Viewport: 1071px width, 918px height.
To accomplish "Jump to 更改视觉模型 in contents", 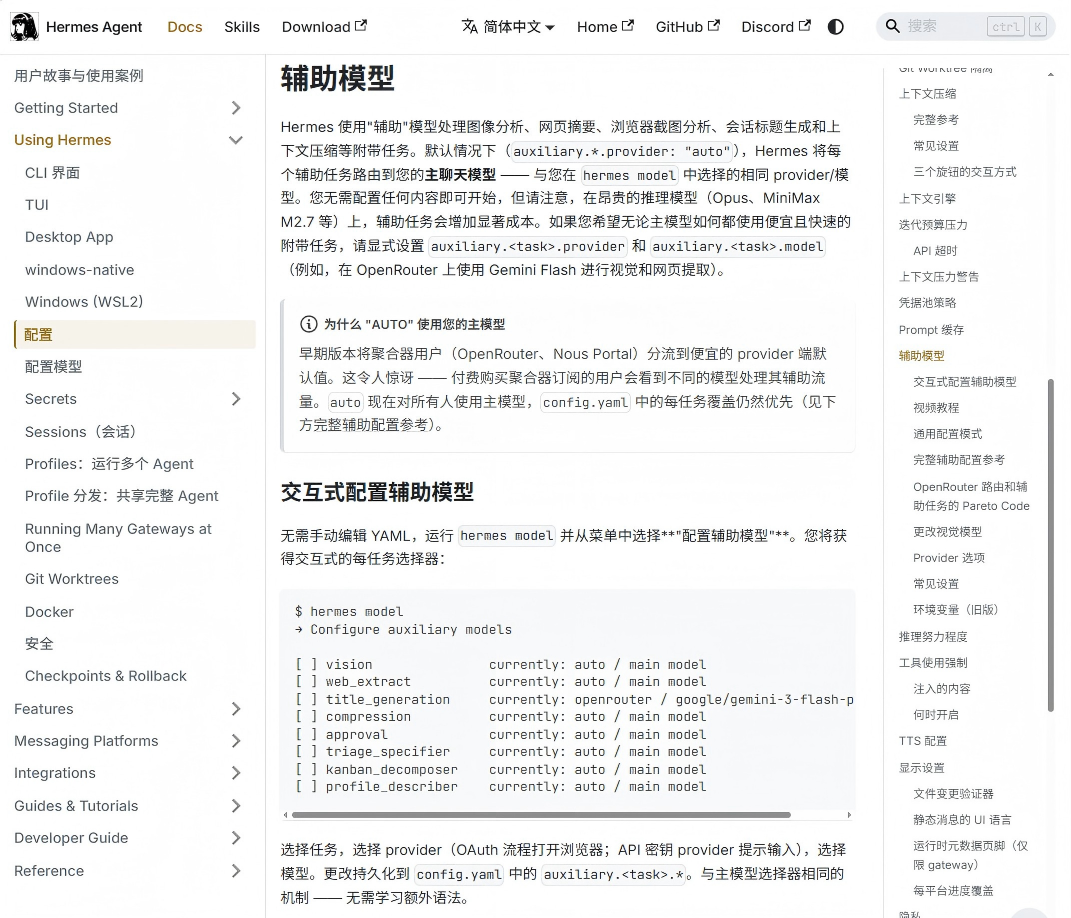I will tap(947, 531).
